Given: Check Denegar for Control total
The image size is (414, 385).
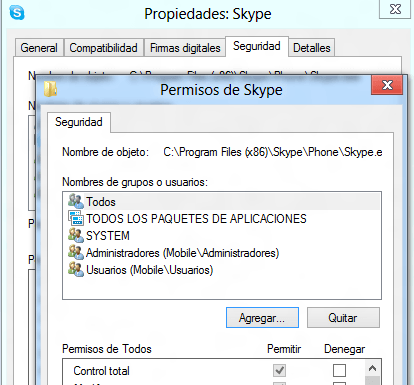Looking at the screenshot, I should (x=339, y=370).
